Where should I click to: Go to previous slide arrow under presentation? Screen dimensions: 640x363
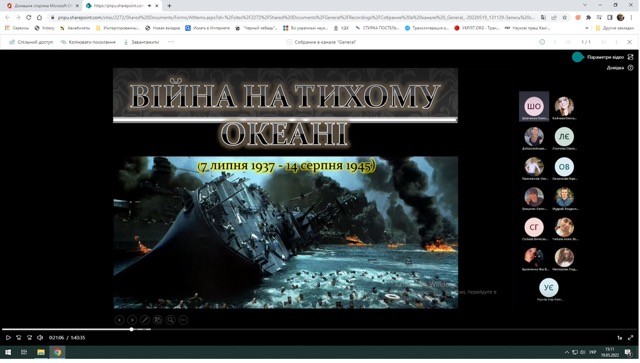pos(119,320)
